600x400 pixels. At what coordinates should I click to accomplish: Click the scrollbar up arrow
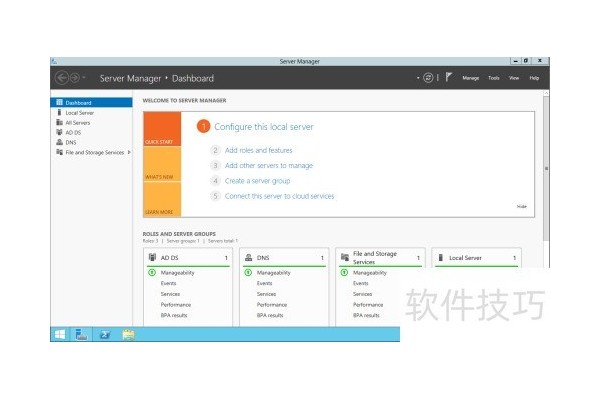546,93
